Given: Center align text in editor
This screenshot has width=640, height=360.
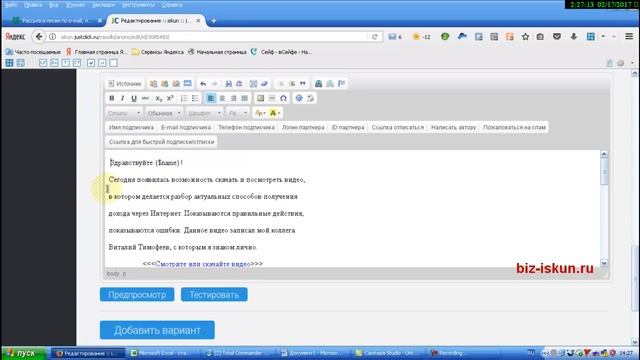Looking at the screenshot, I should tap(222, 98).
